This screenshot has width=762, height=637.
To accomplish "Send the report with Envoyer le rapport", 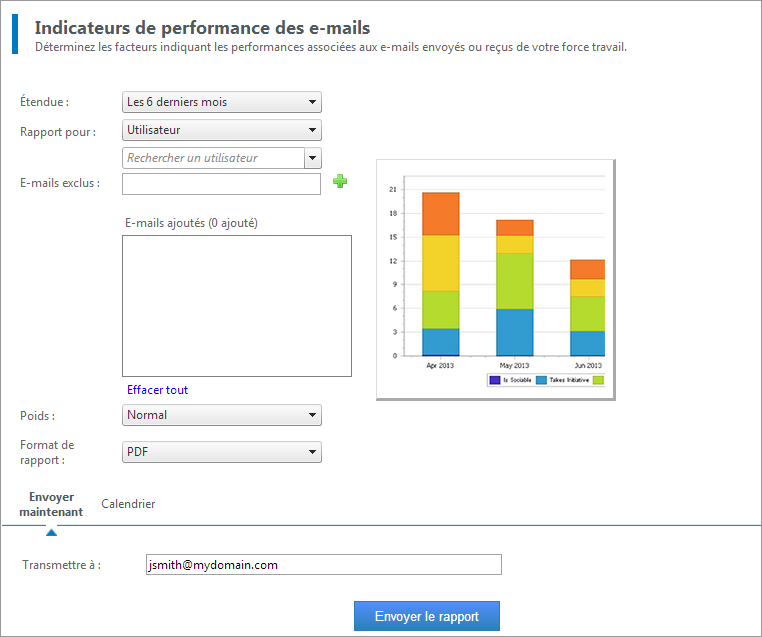I will pyautogui.click(x=427, y=616).
